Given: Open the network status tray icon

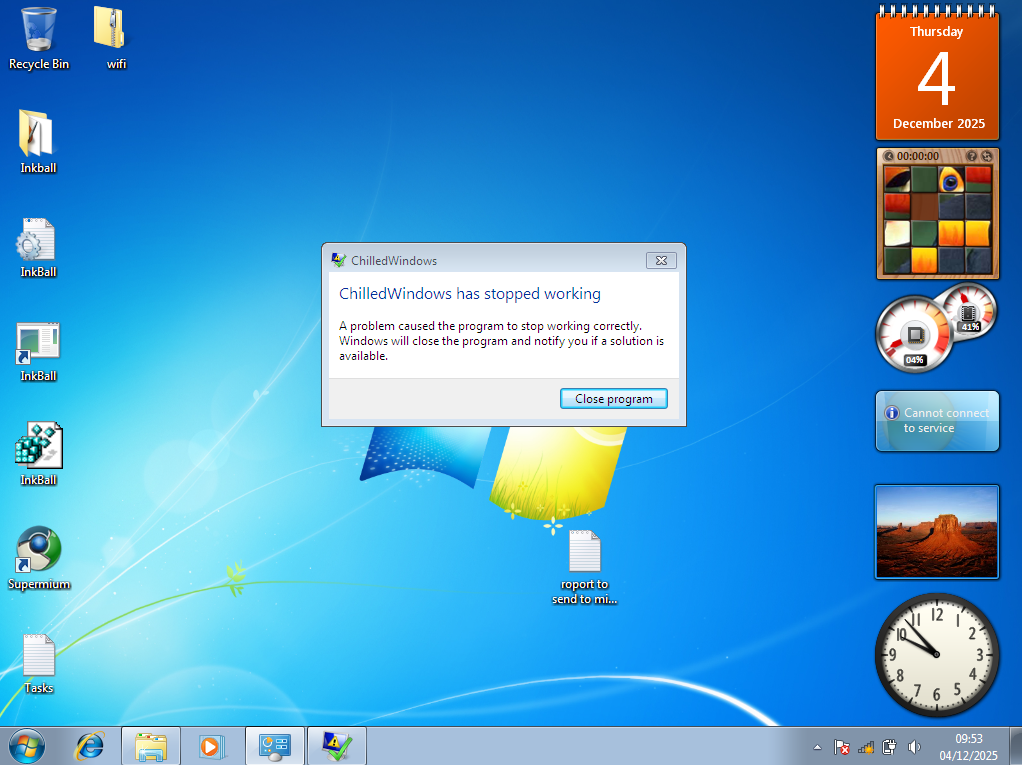Looking at the screenshot, I should pos(866,747).
